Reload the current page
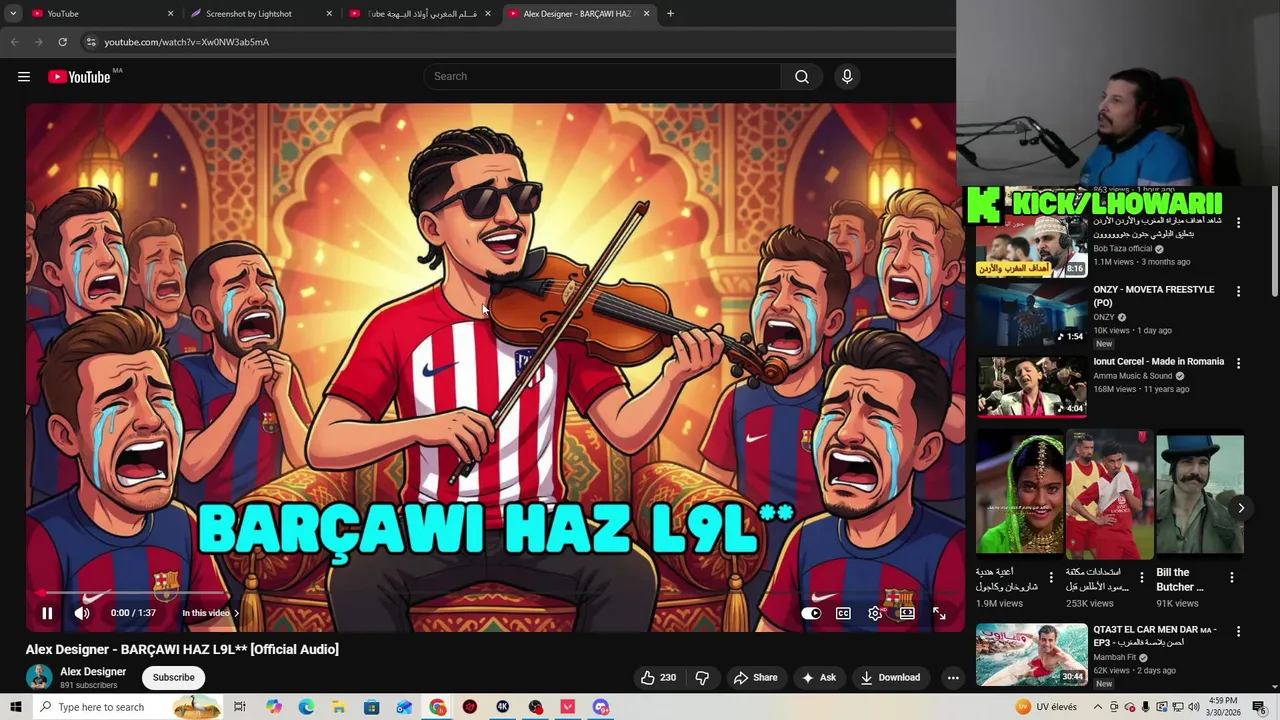Viewport: 1280px width, 720px height. click(62, 42)
